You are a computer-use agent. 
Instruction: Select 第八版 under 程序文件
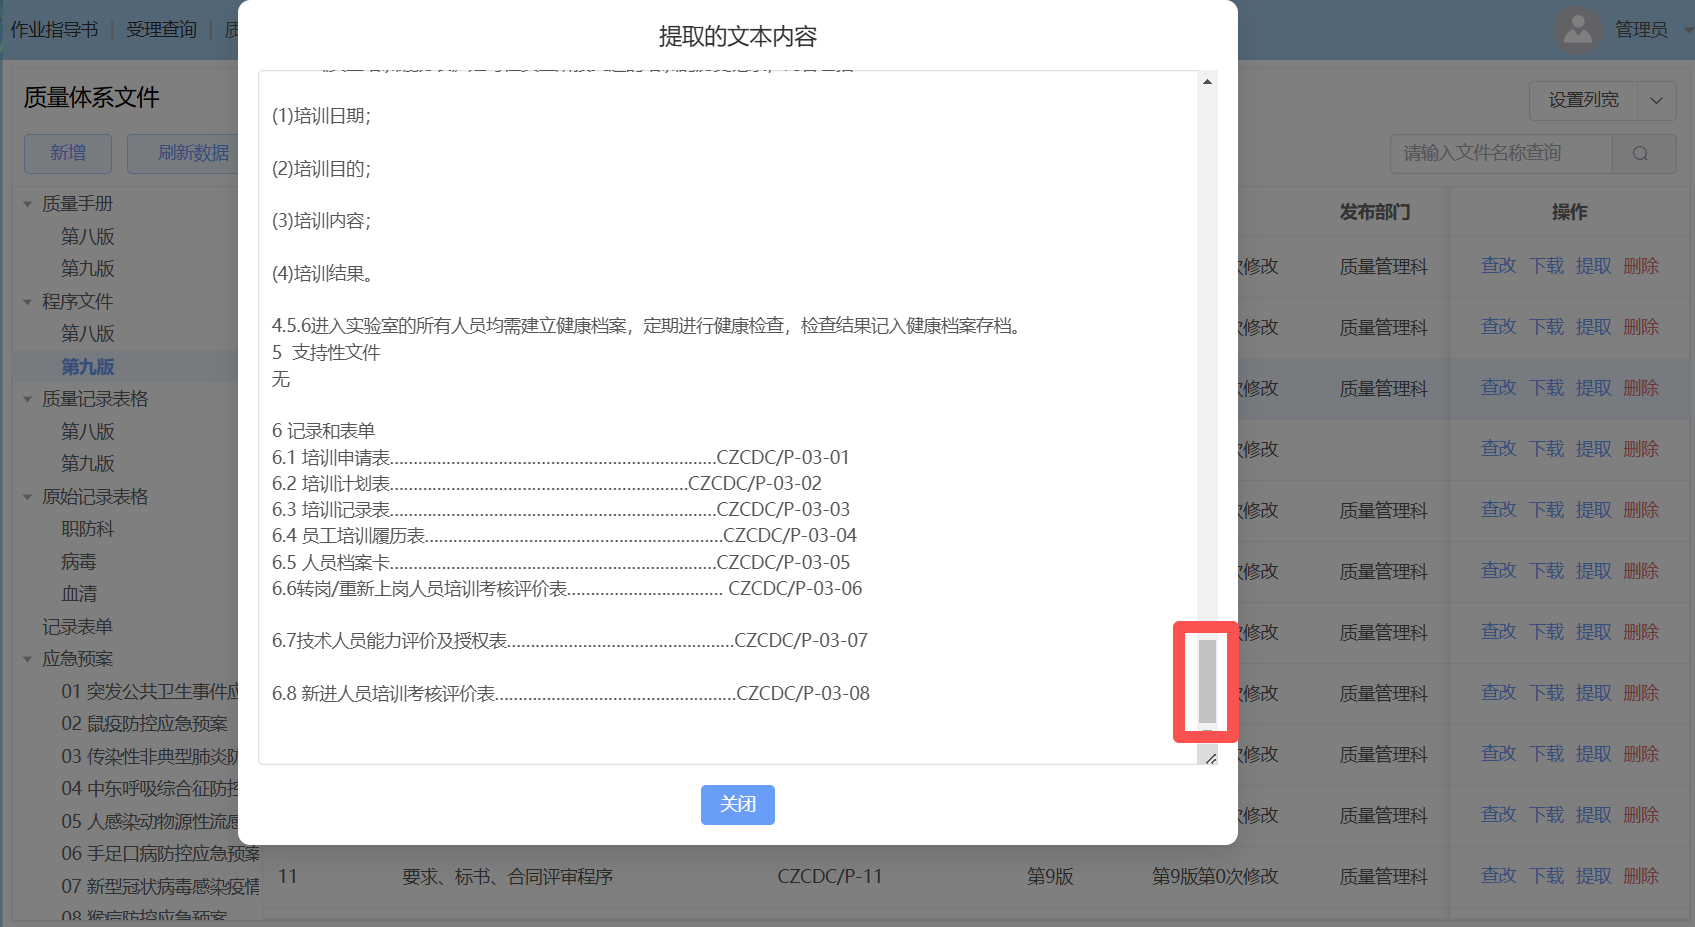pyautogui.click(x=88, y=333)
